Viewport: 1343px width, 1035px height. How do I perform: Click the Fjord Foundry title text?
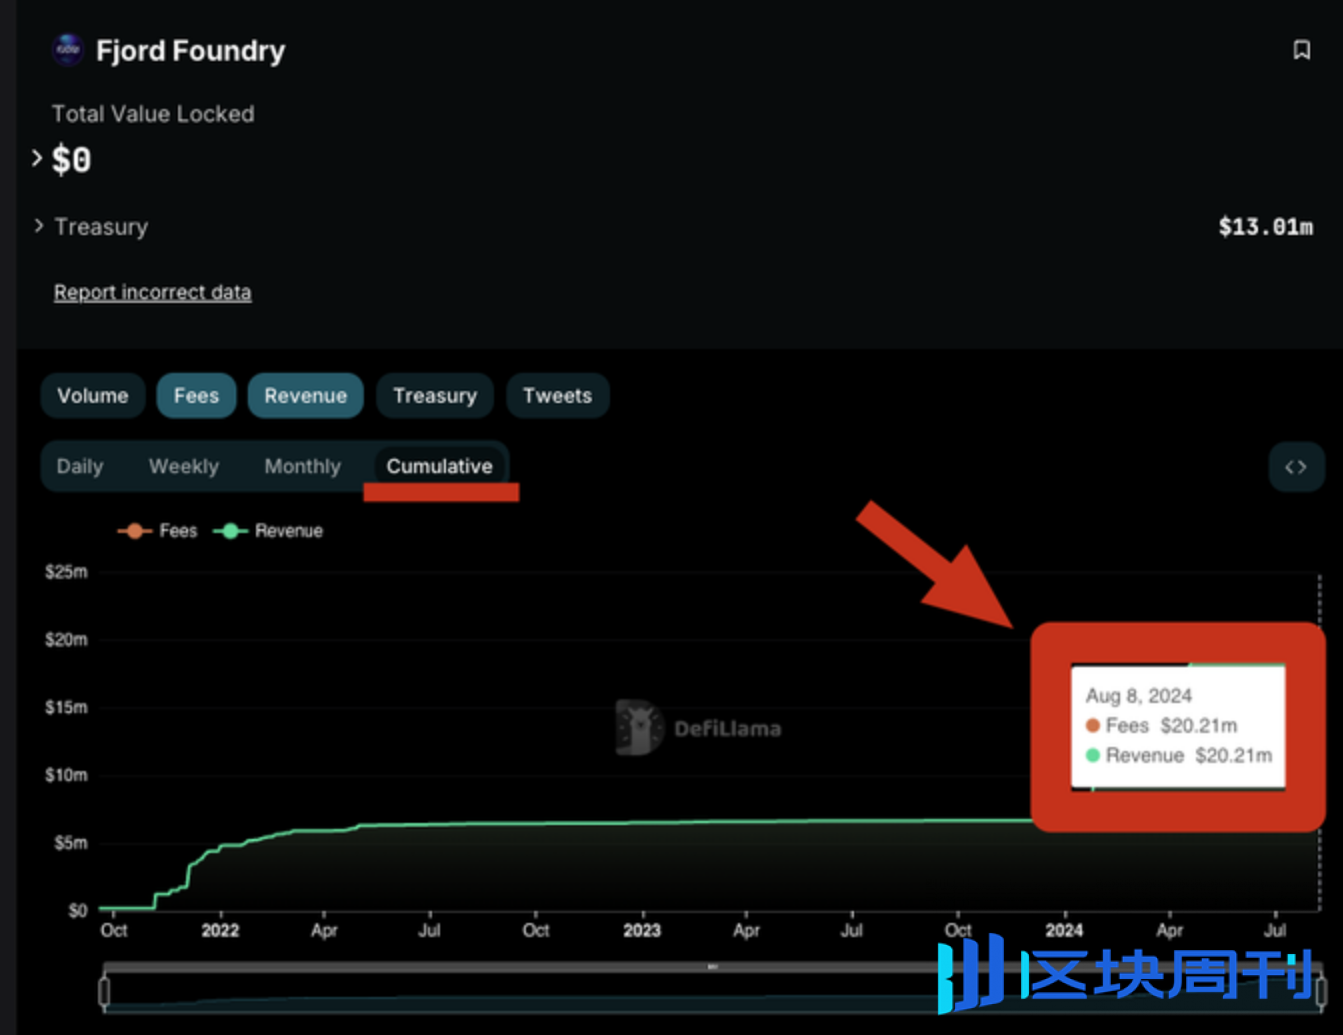pyautogui.click(x=190, y=51)
